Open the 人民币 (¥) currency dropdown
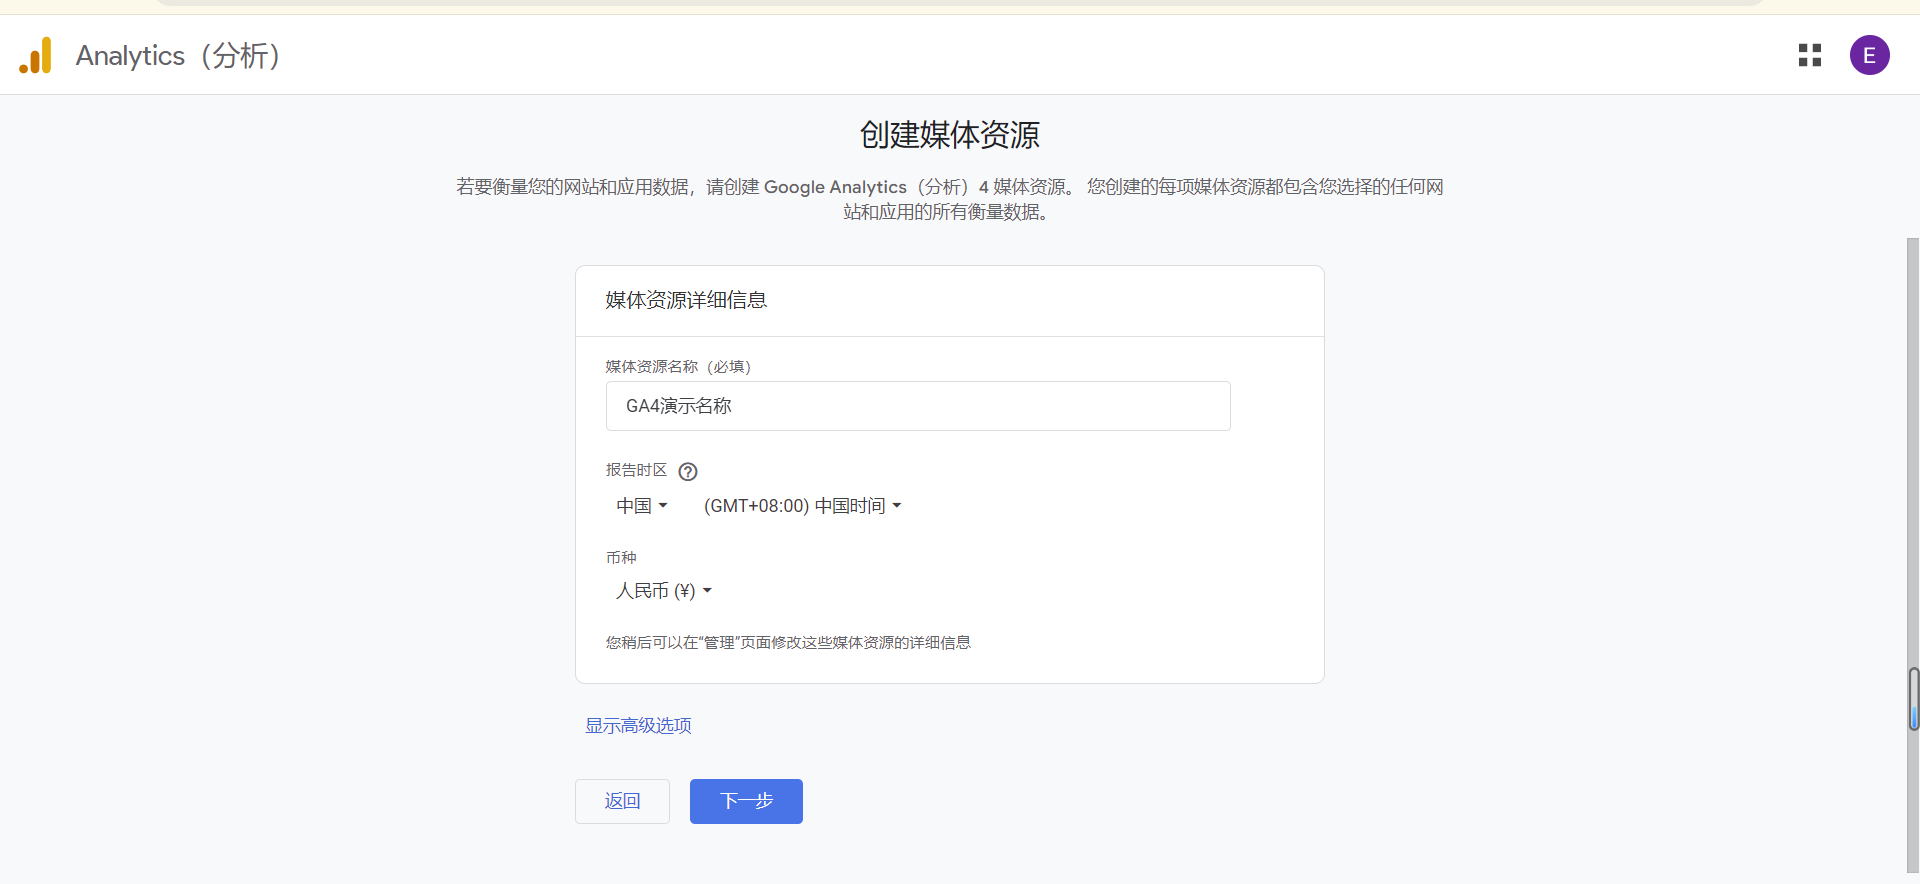Image resolution: width=1920 pixels, height=884 pixels. click(664, 591)
